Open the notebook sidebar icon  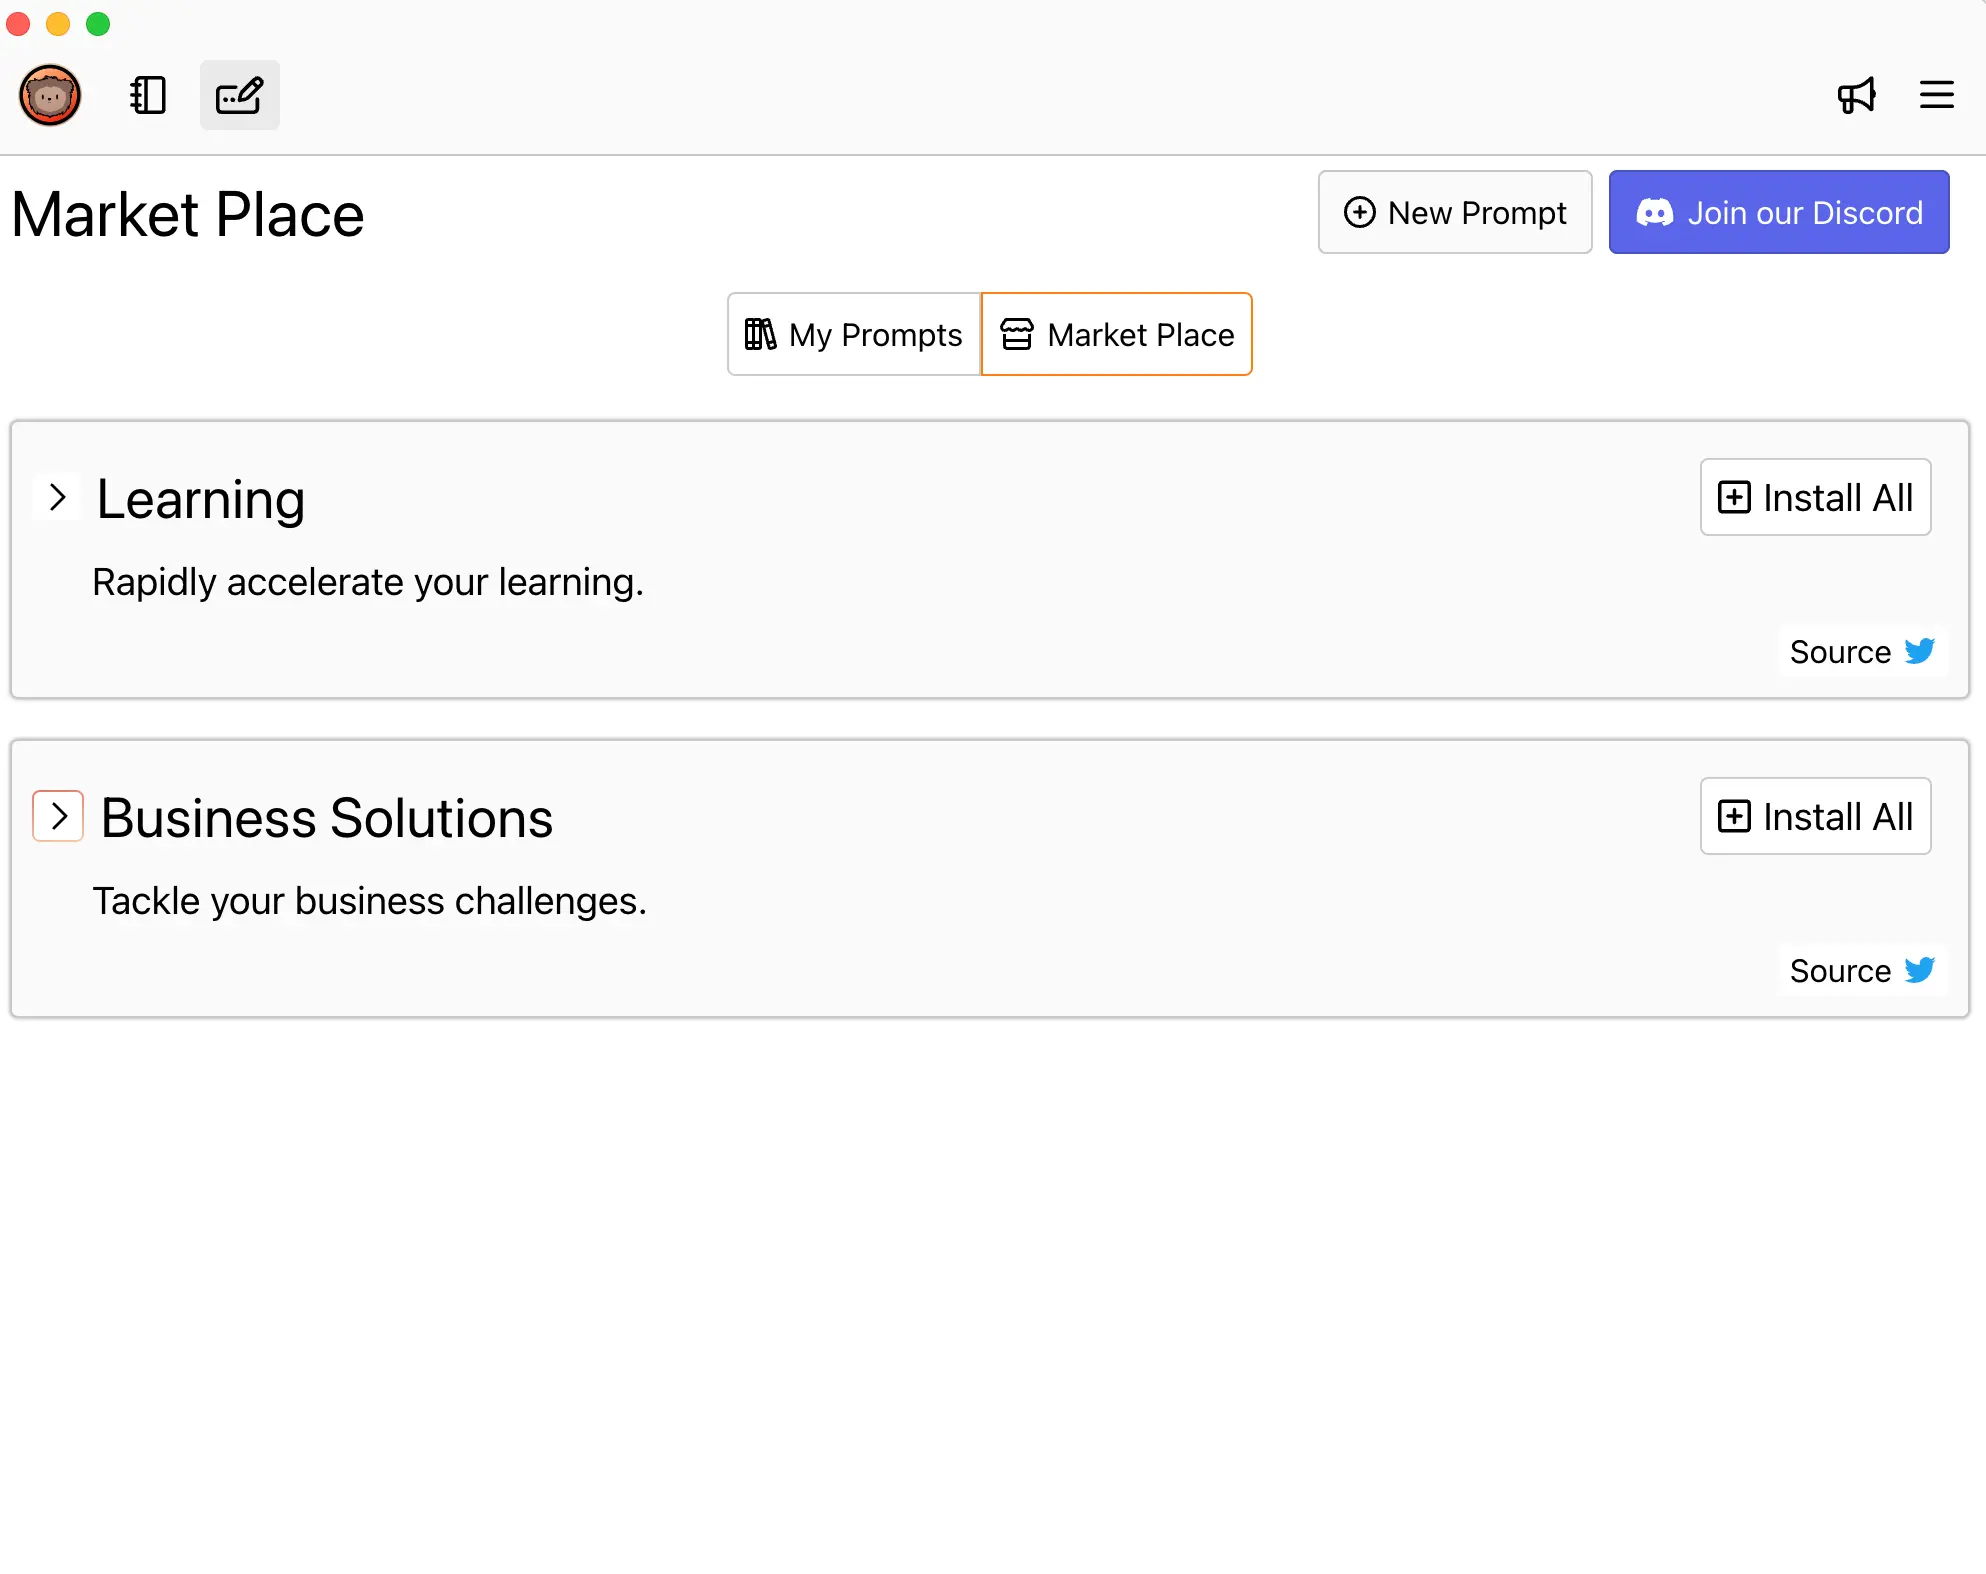[148, 95]
